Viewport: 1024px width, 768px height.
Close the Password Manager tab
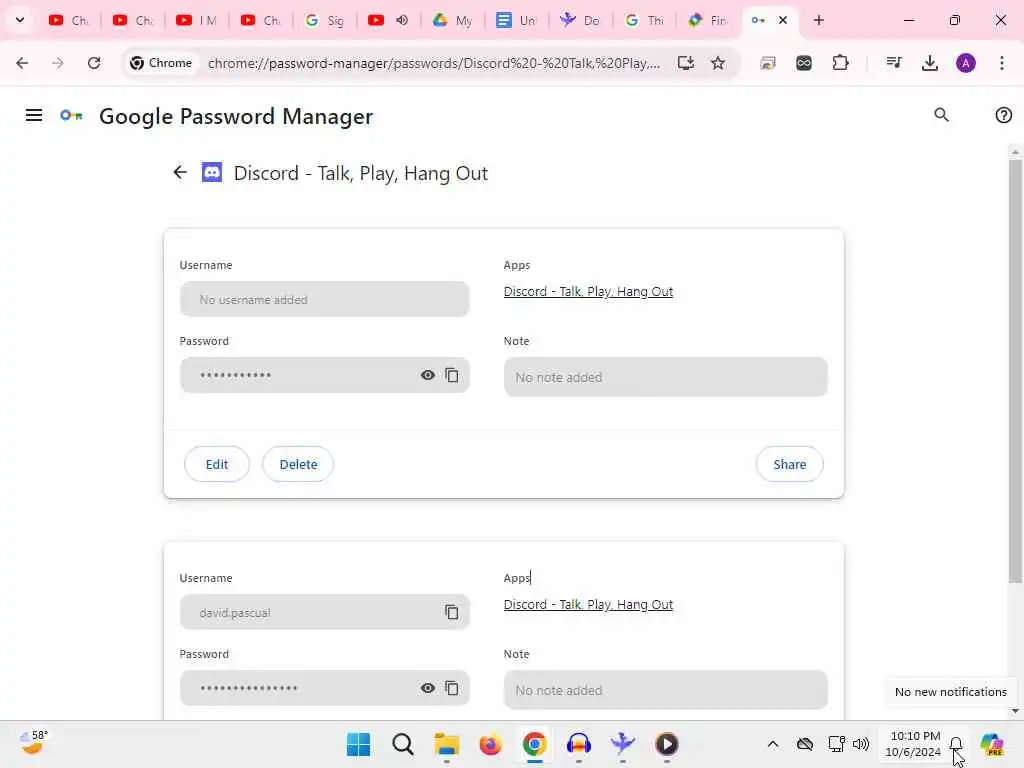click(x=783, y=20)
